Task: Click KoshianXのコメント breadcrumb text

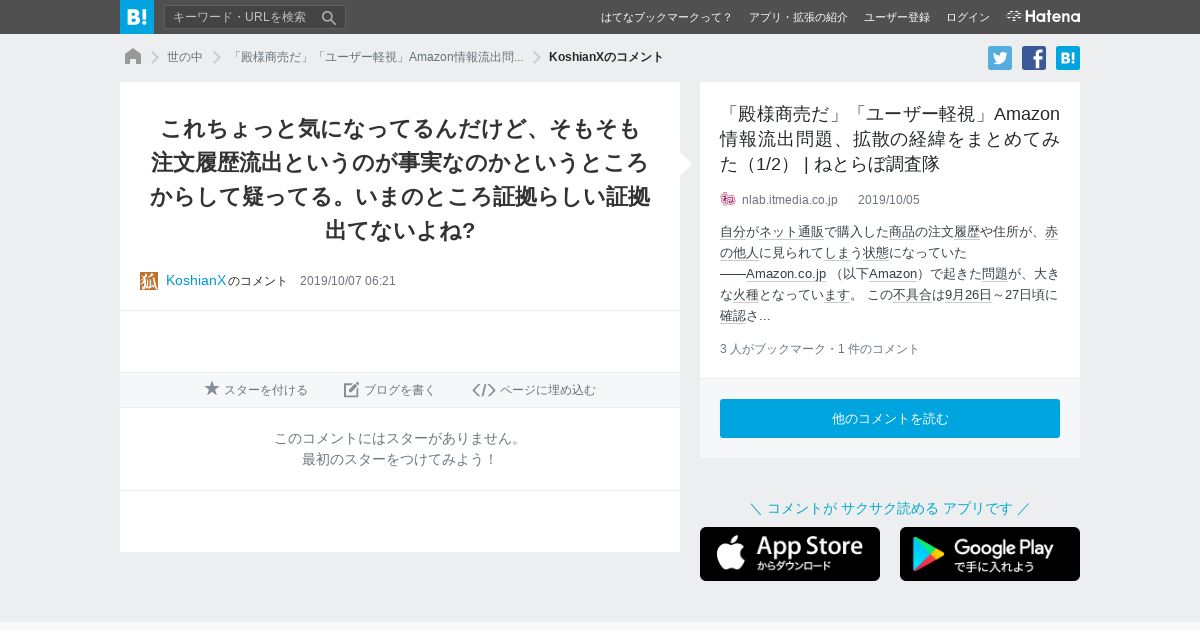Action: click(606, 57)
